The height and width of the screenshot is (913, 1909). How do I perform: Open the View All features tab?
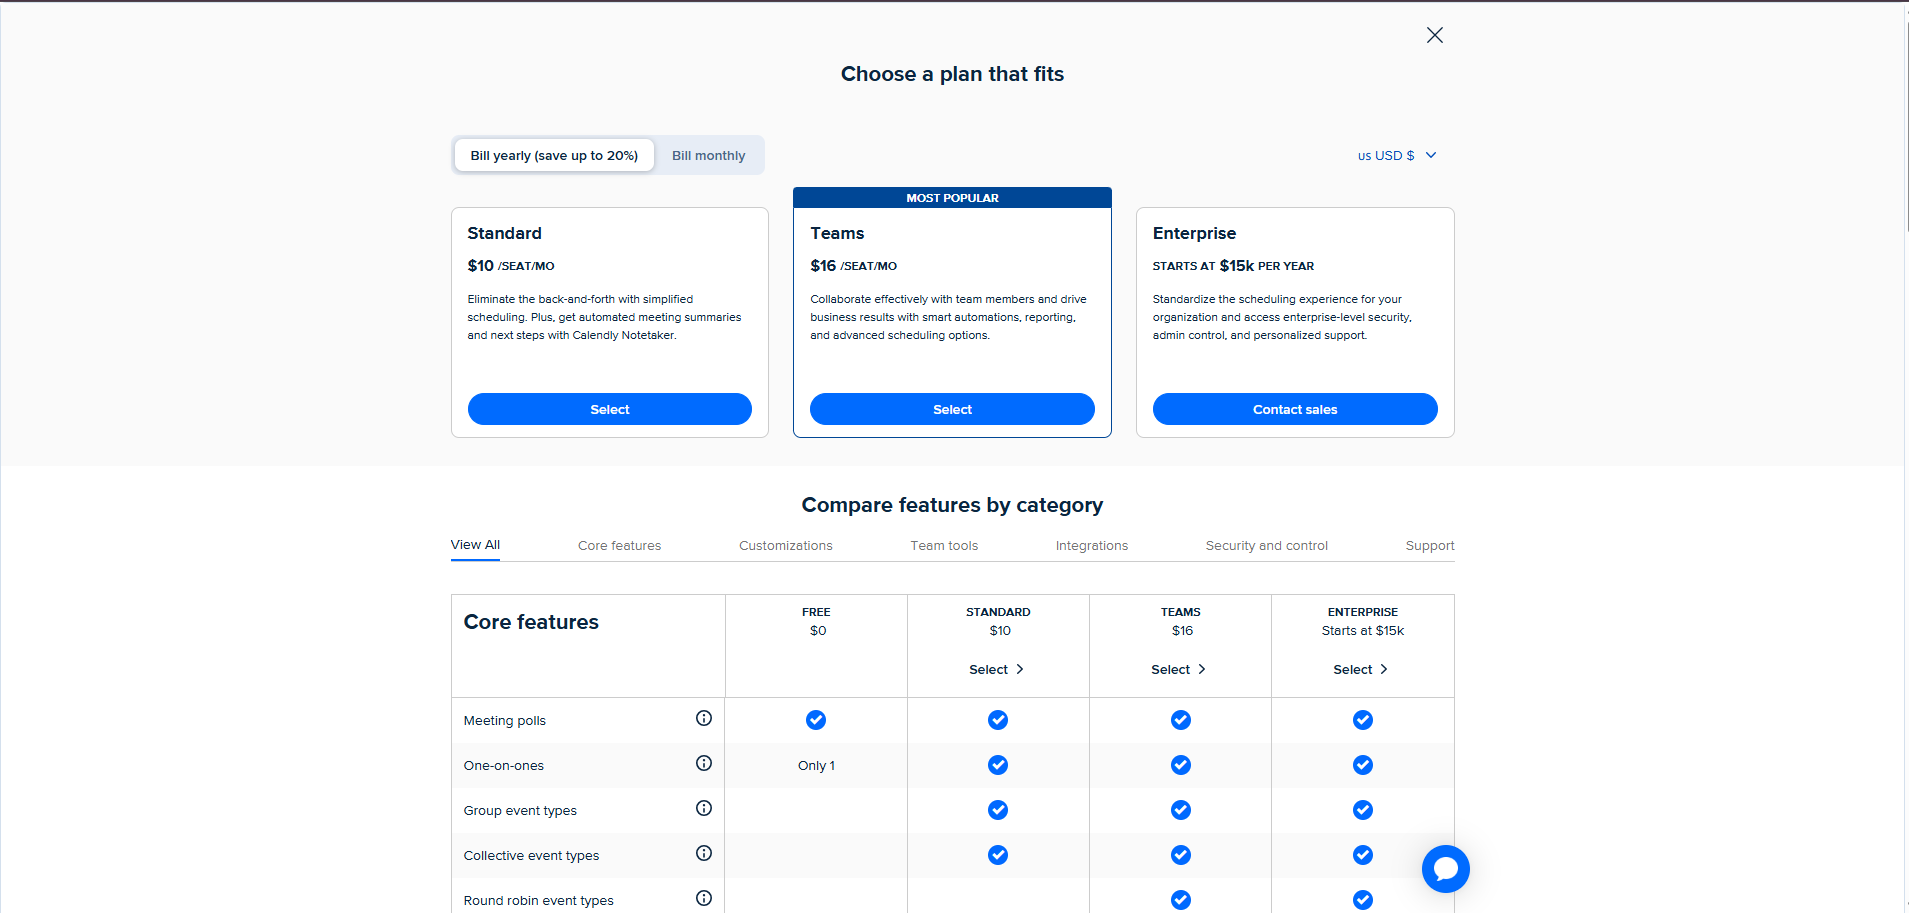coord(475,545)
